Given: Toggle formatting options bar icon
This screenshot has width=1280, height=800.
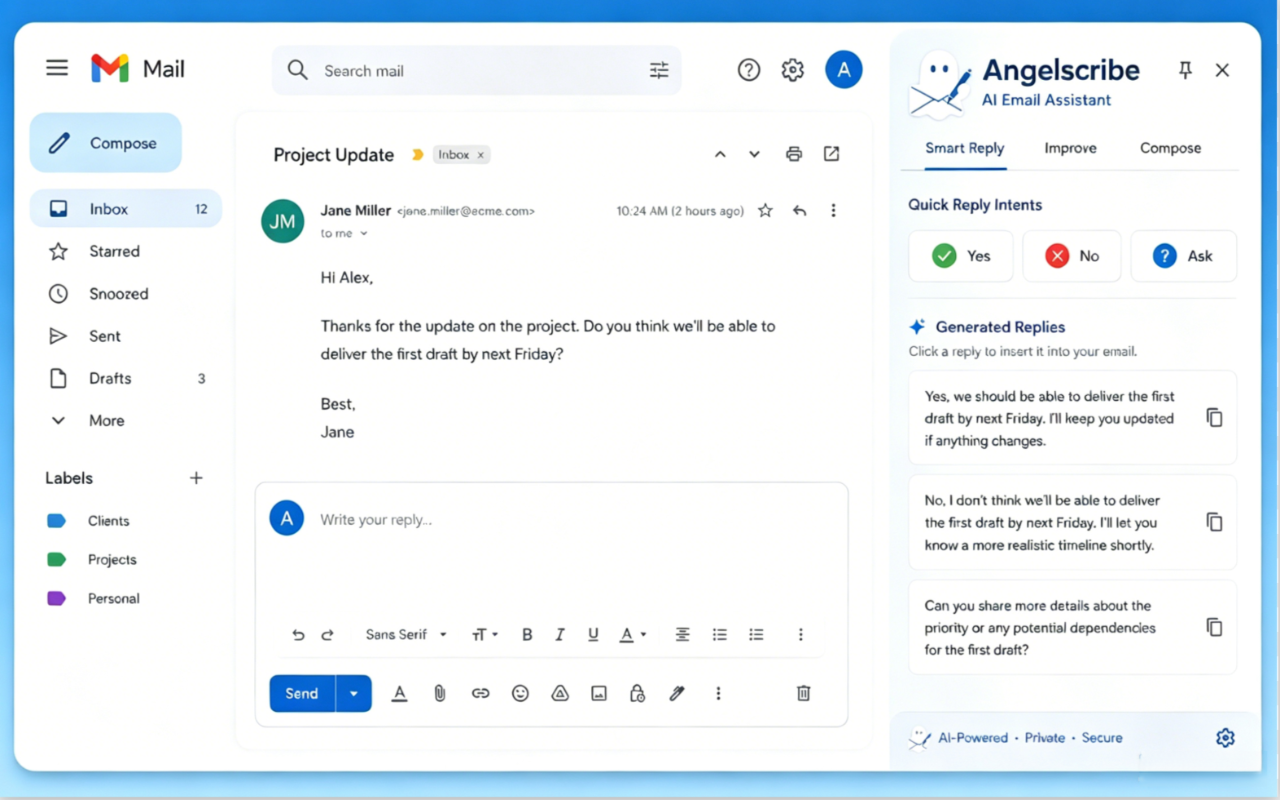Looking at the screenshot, I should 399,693.
